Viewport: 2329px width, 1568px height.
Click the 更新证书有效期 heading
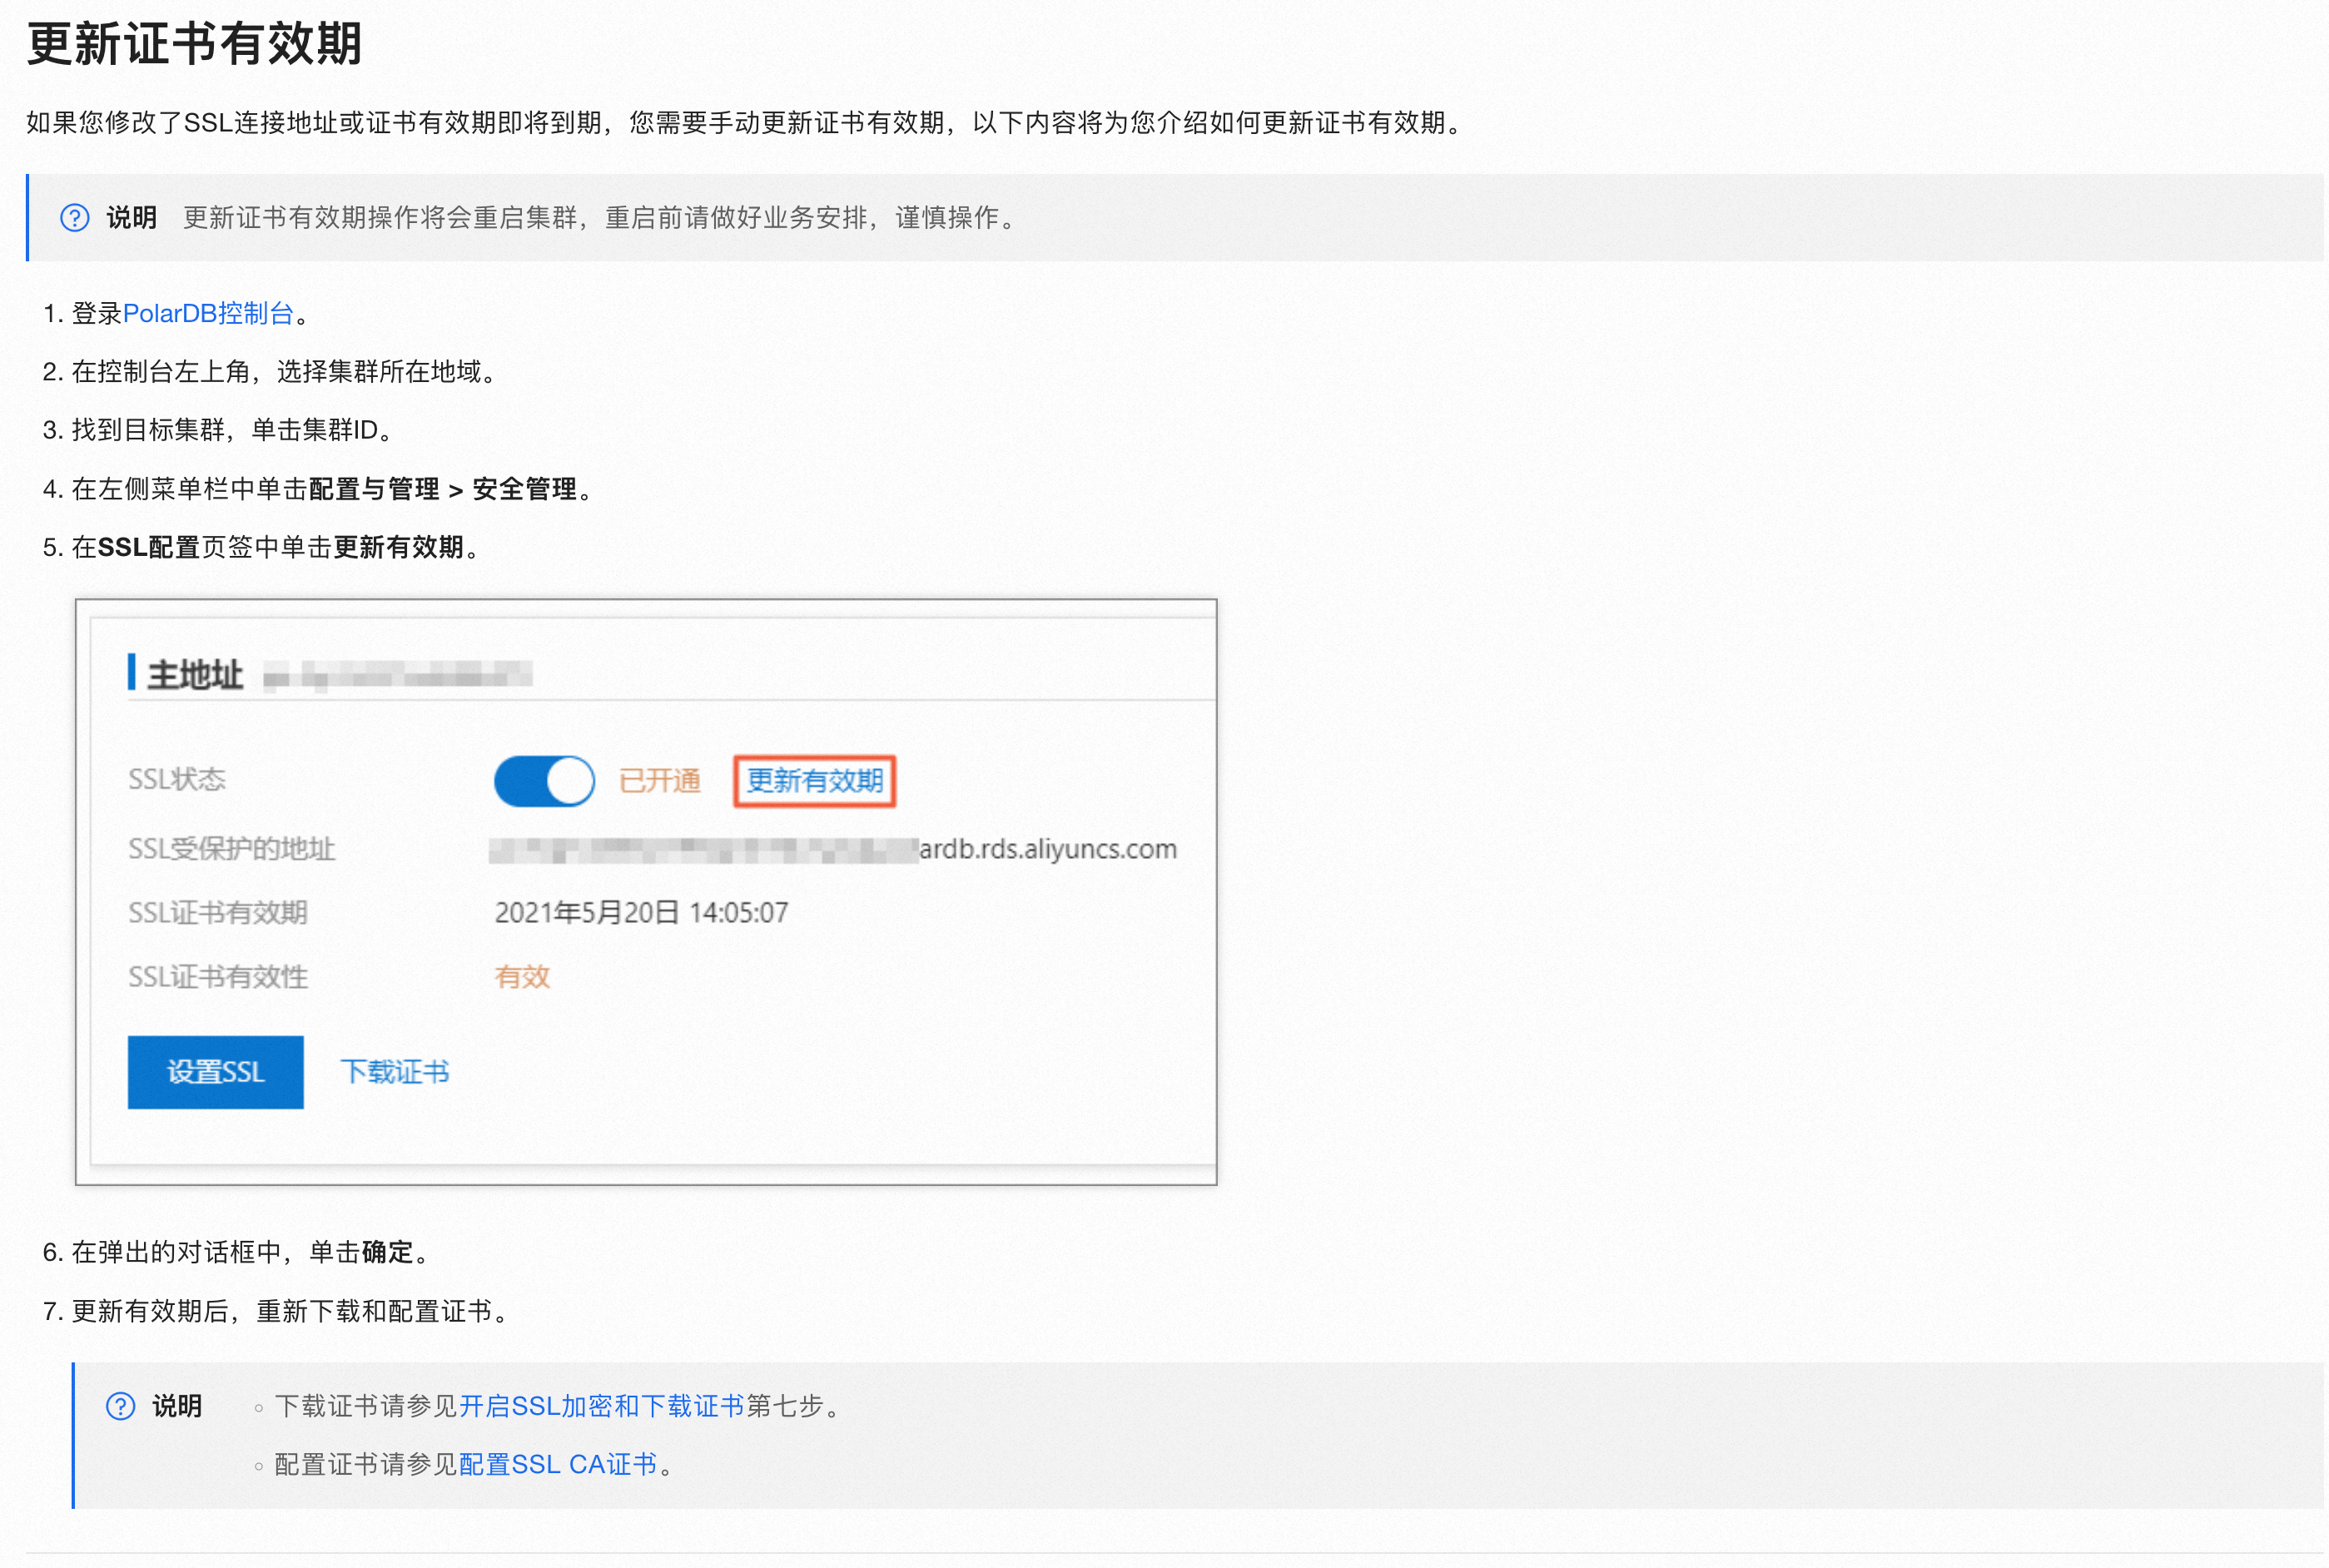pos(194,44)
